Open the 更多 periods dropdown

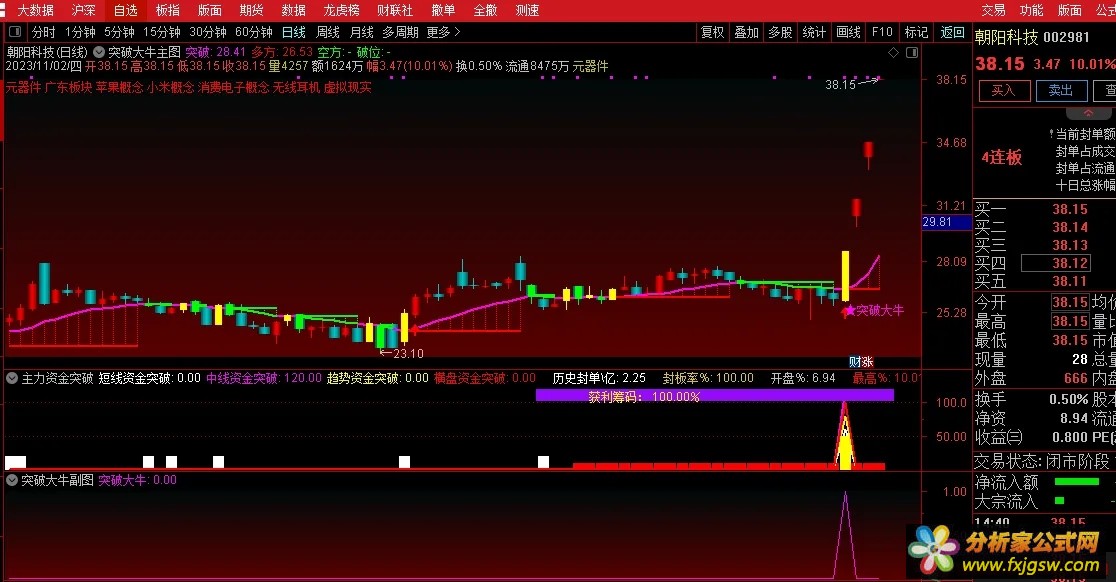tap(443, 32)
